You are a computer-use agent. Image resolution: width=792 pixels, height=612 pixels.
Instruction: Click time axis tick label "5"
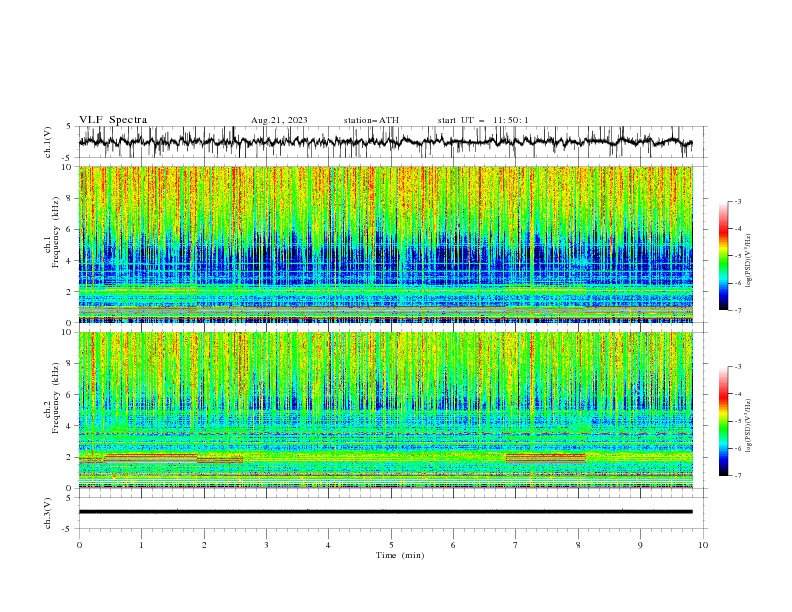(391, 545)
